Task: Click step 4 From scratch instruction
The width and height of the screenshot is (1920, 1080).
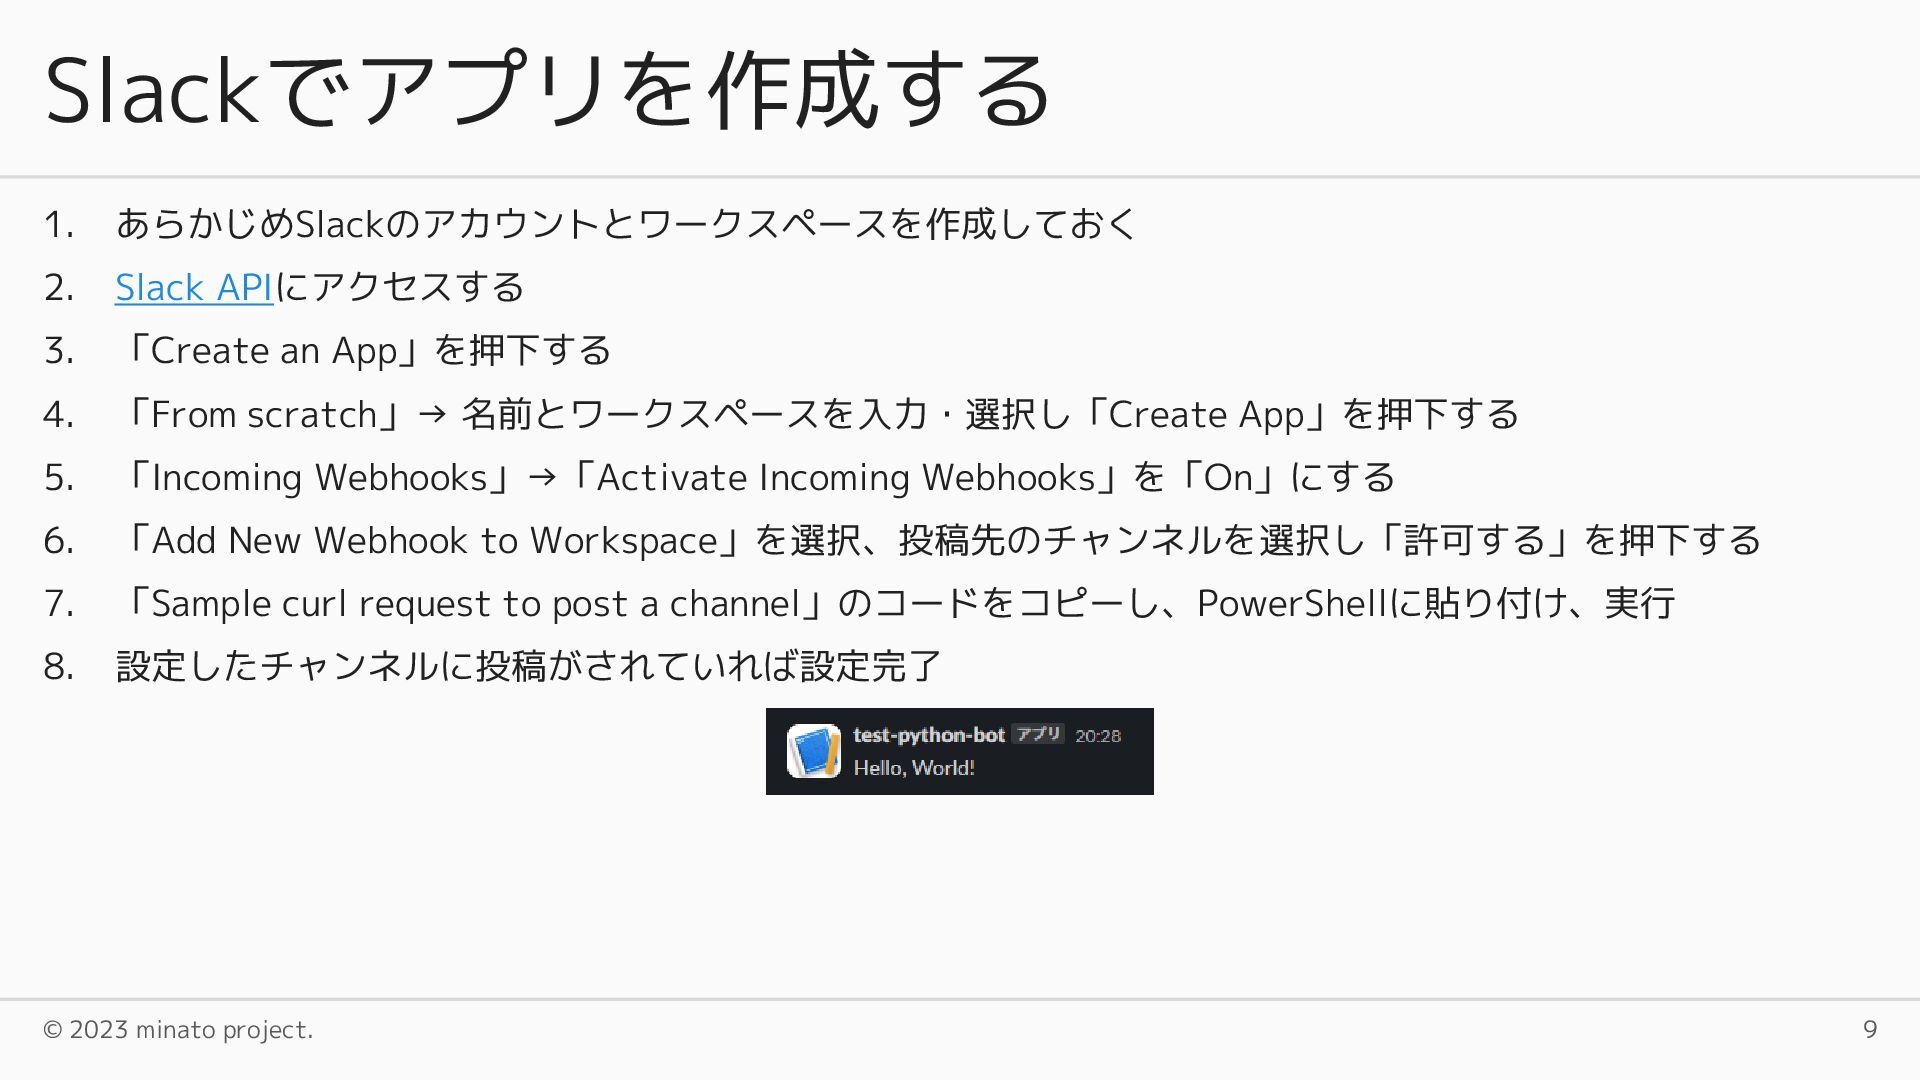Action: [818, 414]
